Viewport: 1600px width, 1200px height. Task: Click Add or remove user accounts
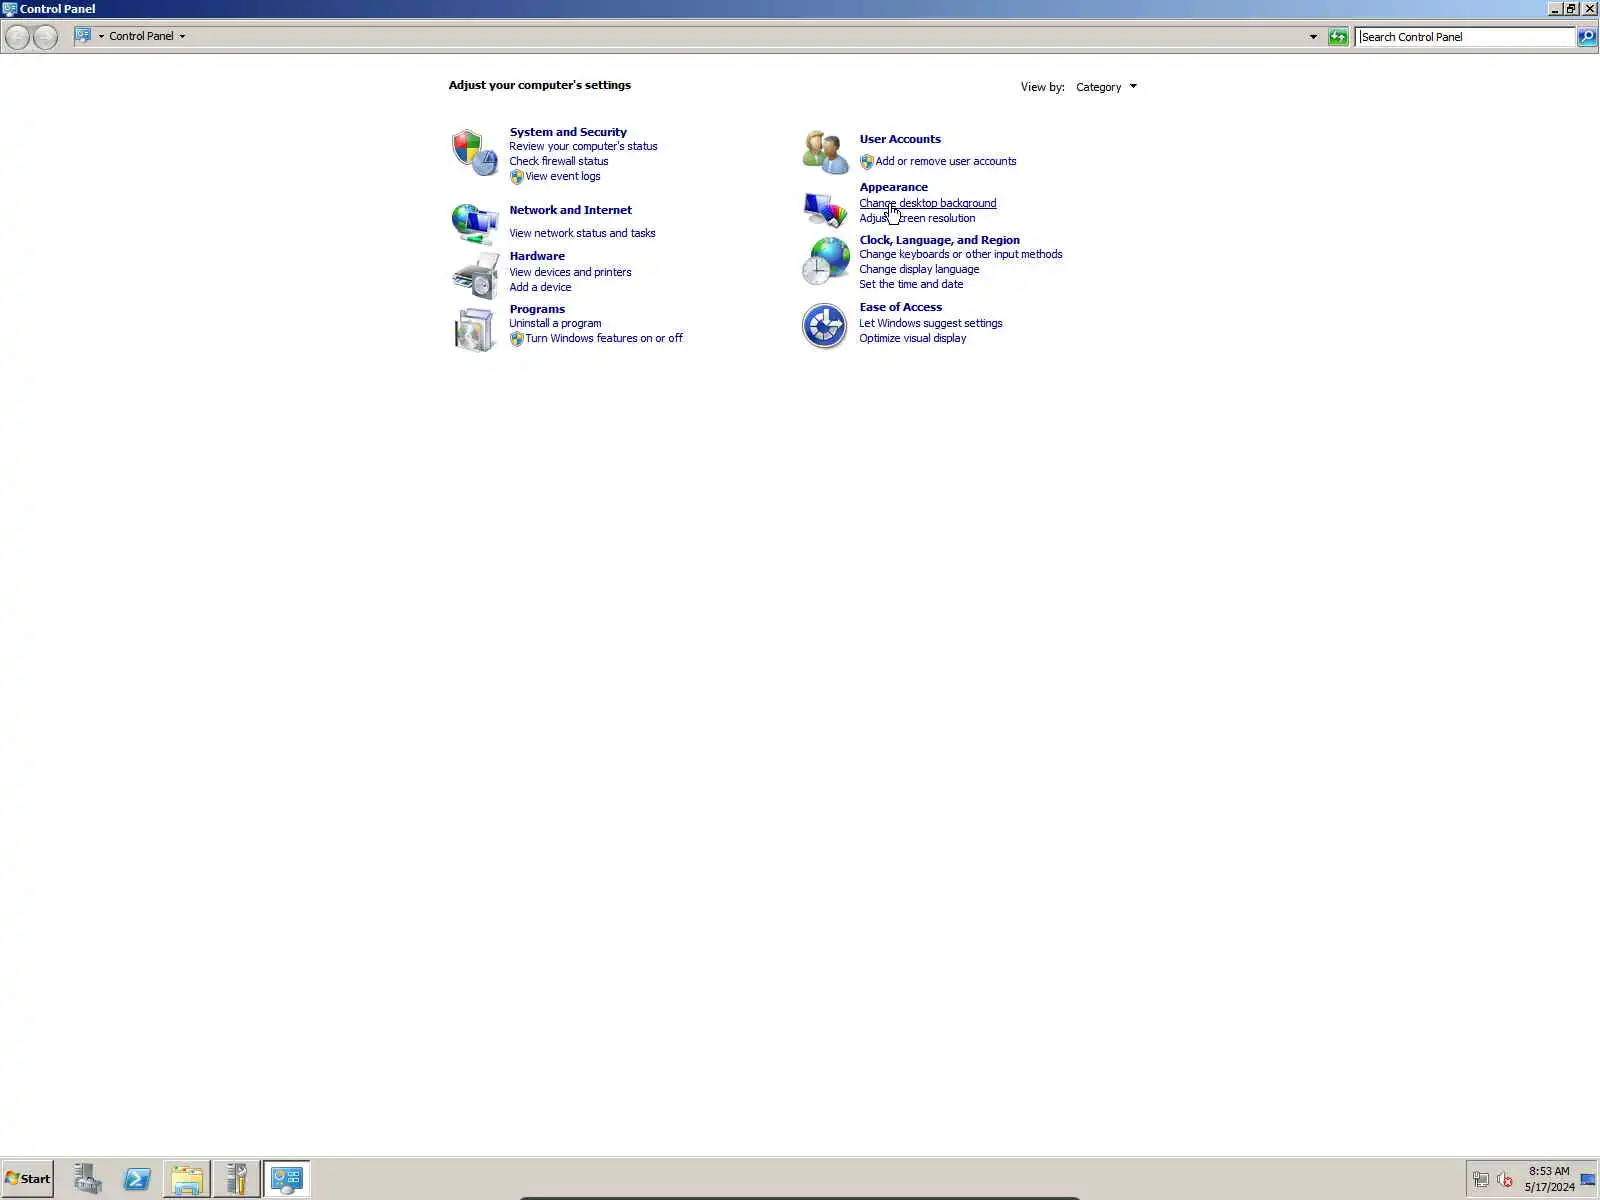coord(945,161)
